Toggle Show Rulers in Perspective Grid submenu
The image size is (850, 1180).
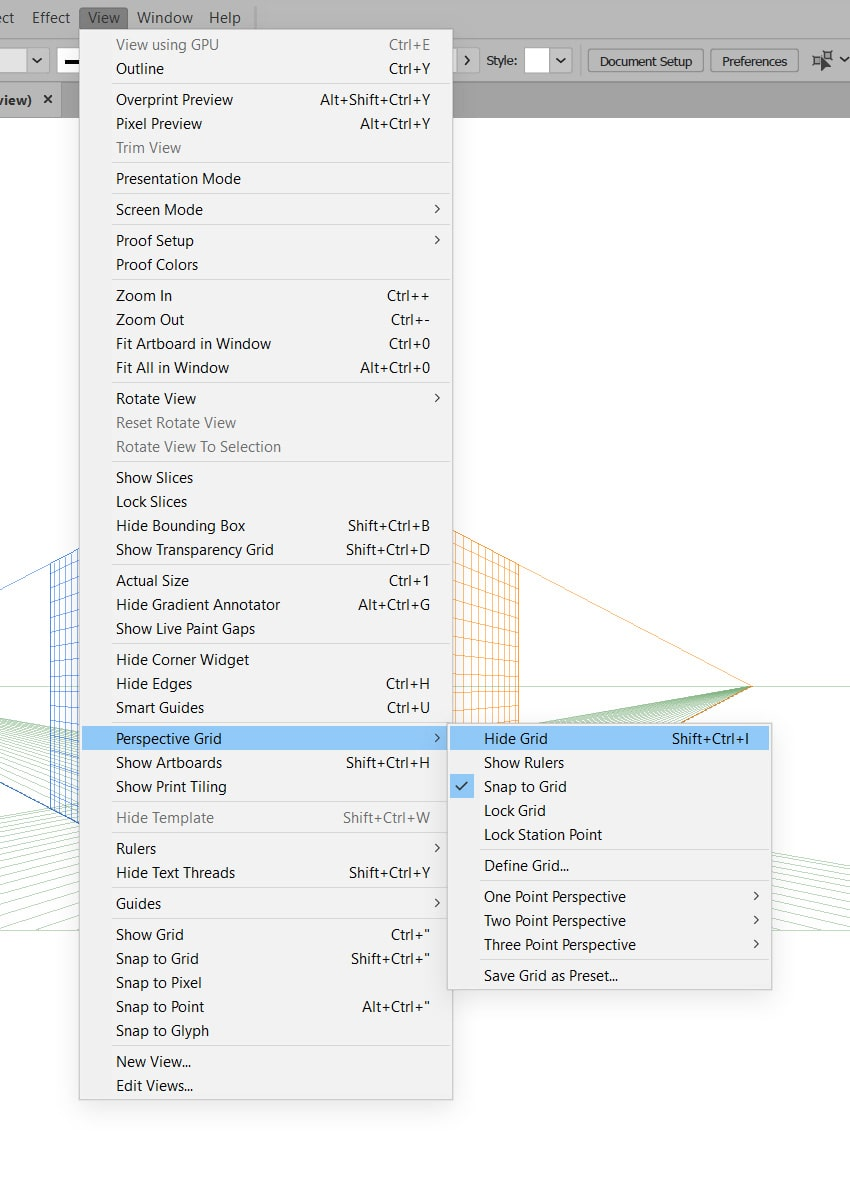coord(609,762)
